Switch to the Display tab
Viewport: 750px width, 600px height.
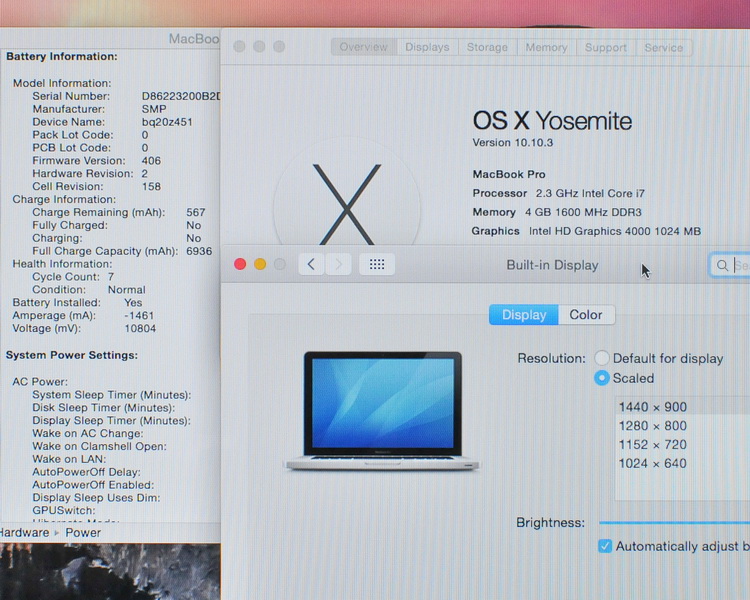pyautogui.click(x=524, y=315)
